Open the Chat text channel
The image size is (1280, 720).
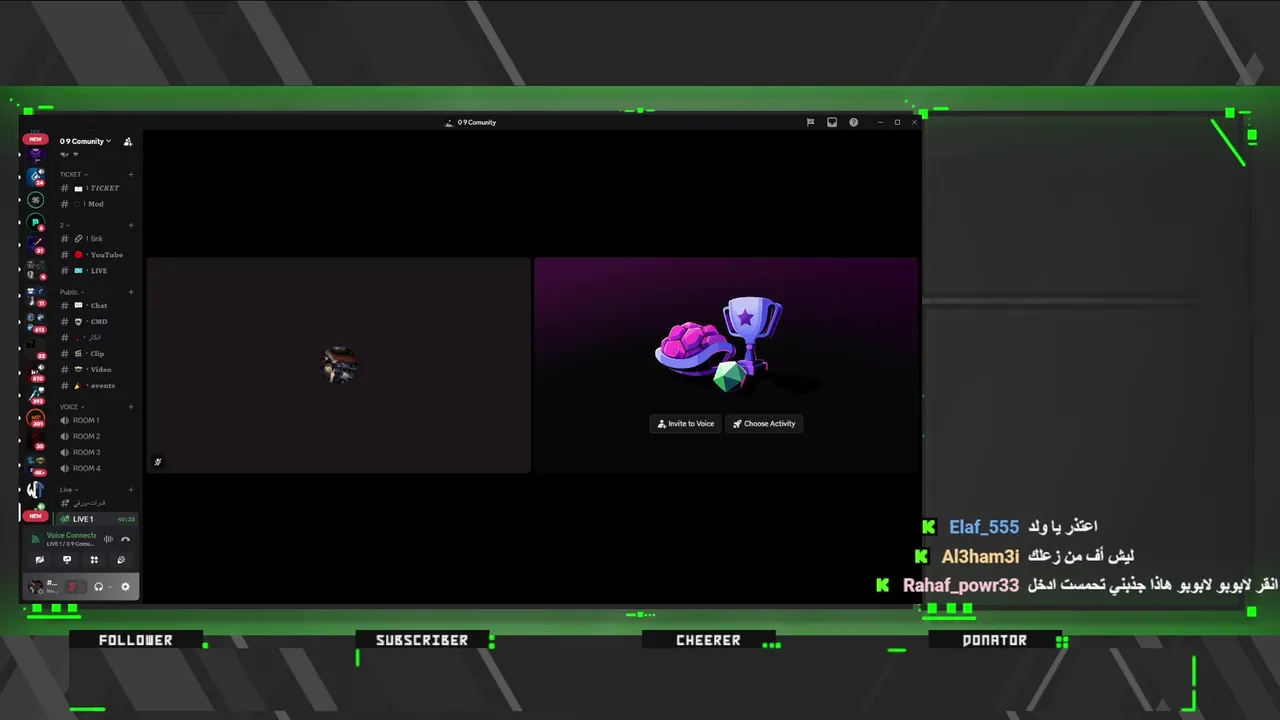pos(97,306)
